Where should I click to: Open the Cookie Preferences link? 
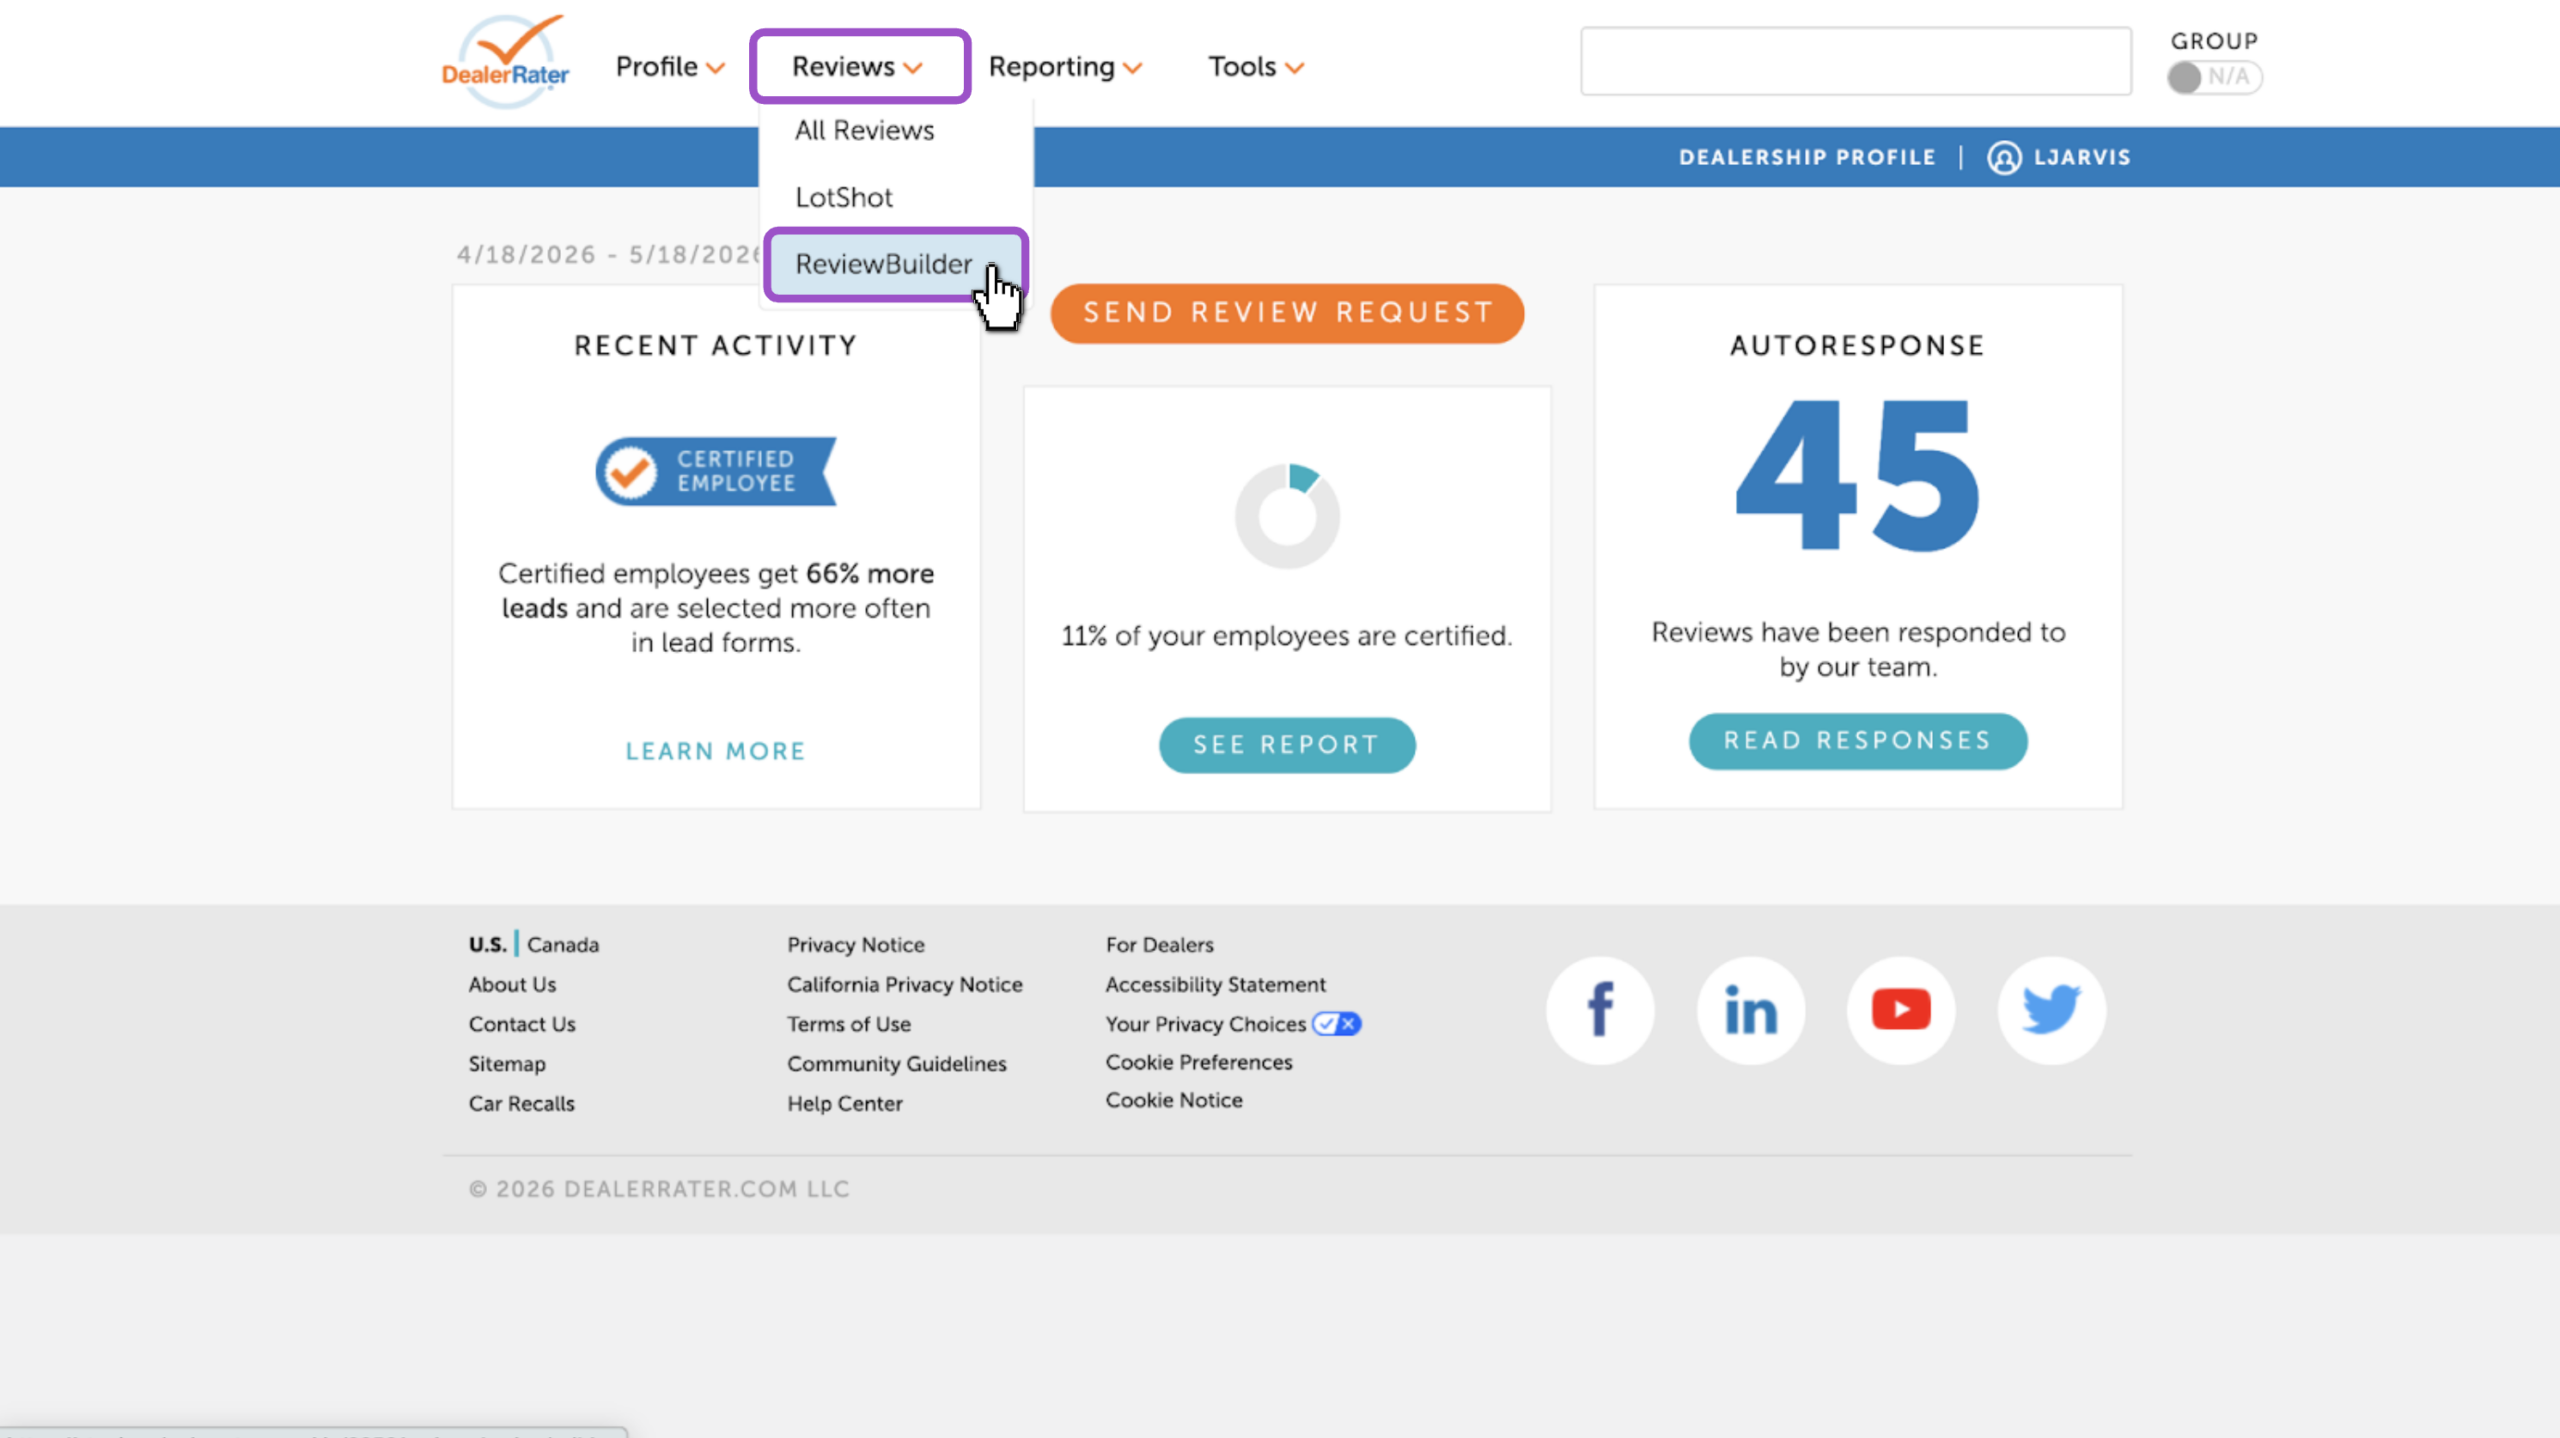[x=1199, y=1062]
